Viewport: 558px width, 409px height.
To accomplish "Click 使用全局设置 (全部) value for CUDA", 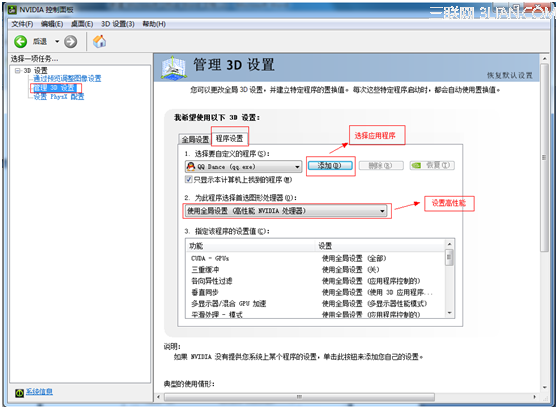I will [x=354, y=258].
